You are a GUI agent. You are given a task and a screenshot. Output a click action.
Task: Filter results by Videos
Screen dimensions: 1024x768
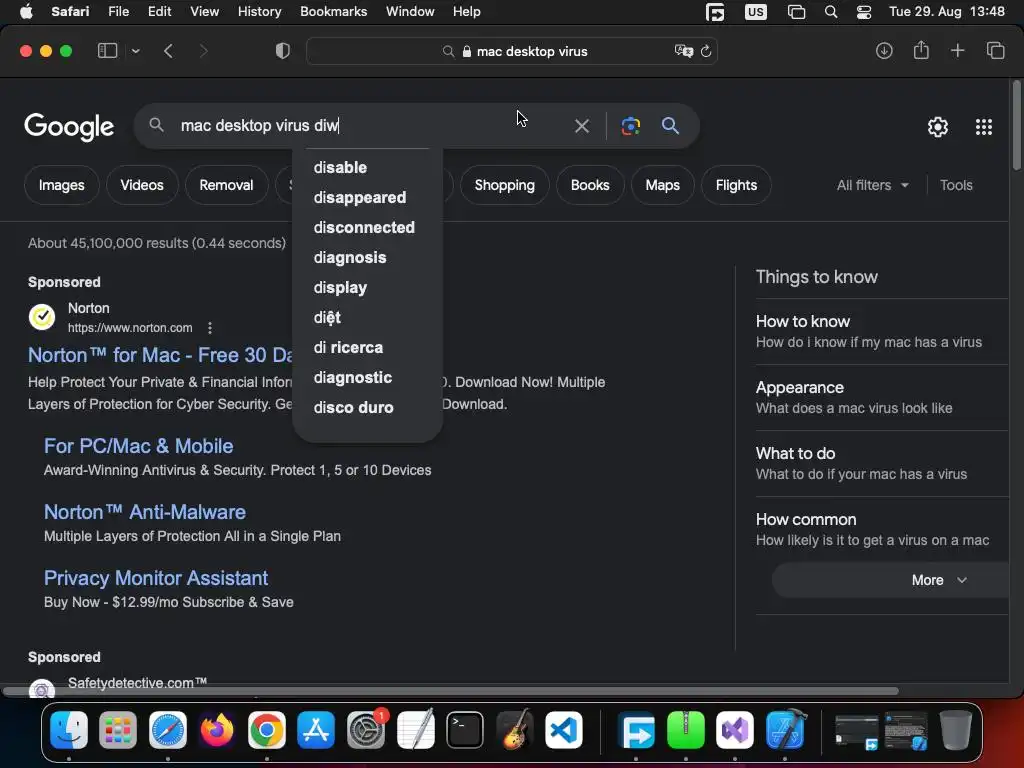click(x=142, y=185)
